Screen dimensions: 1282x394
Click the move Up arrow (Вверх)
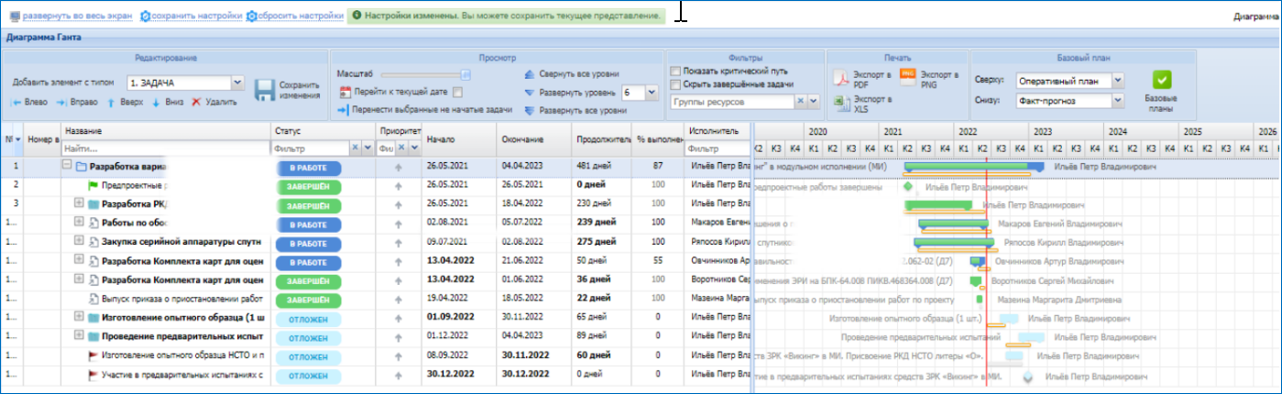pos(111,103)
